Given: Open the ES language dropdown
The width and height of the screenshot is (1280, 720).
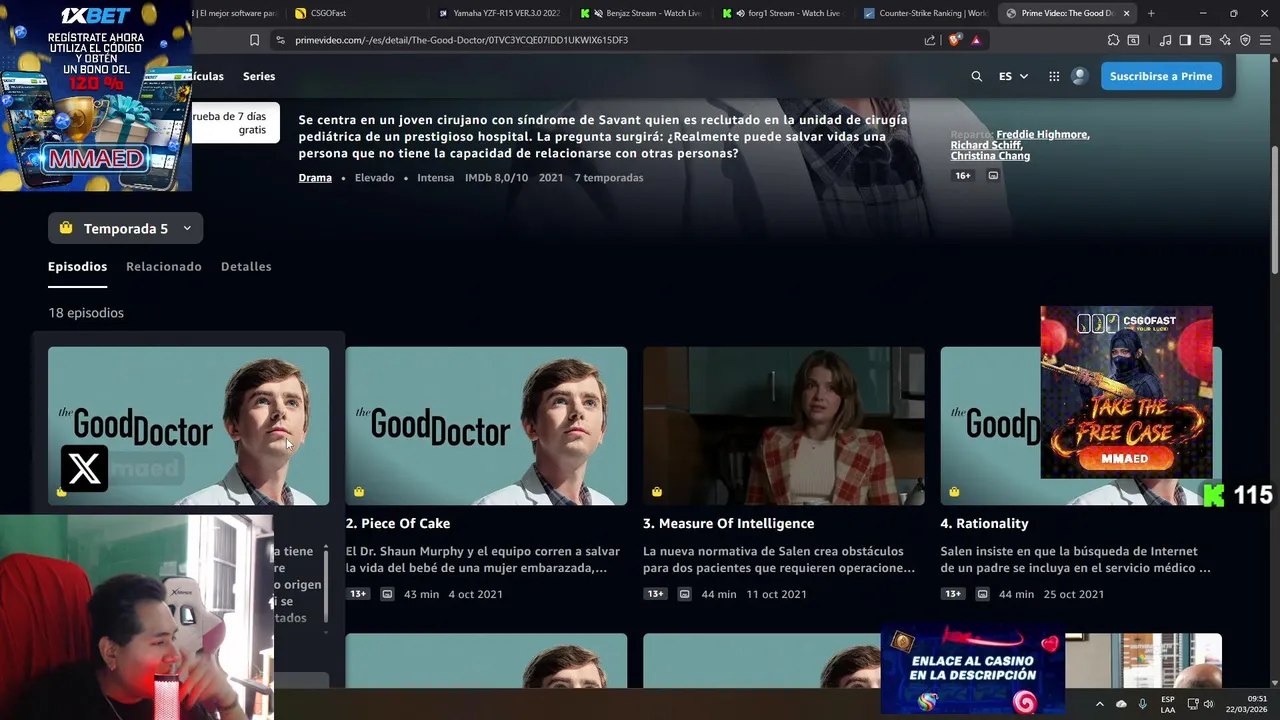Looking at the screenshot, I should coord(1013,76).
